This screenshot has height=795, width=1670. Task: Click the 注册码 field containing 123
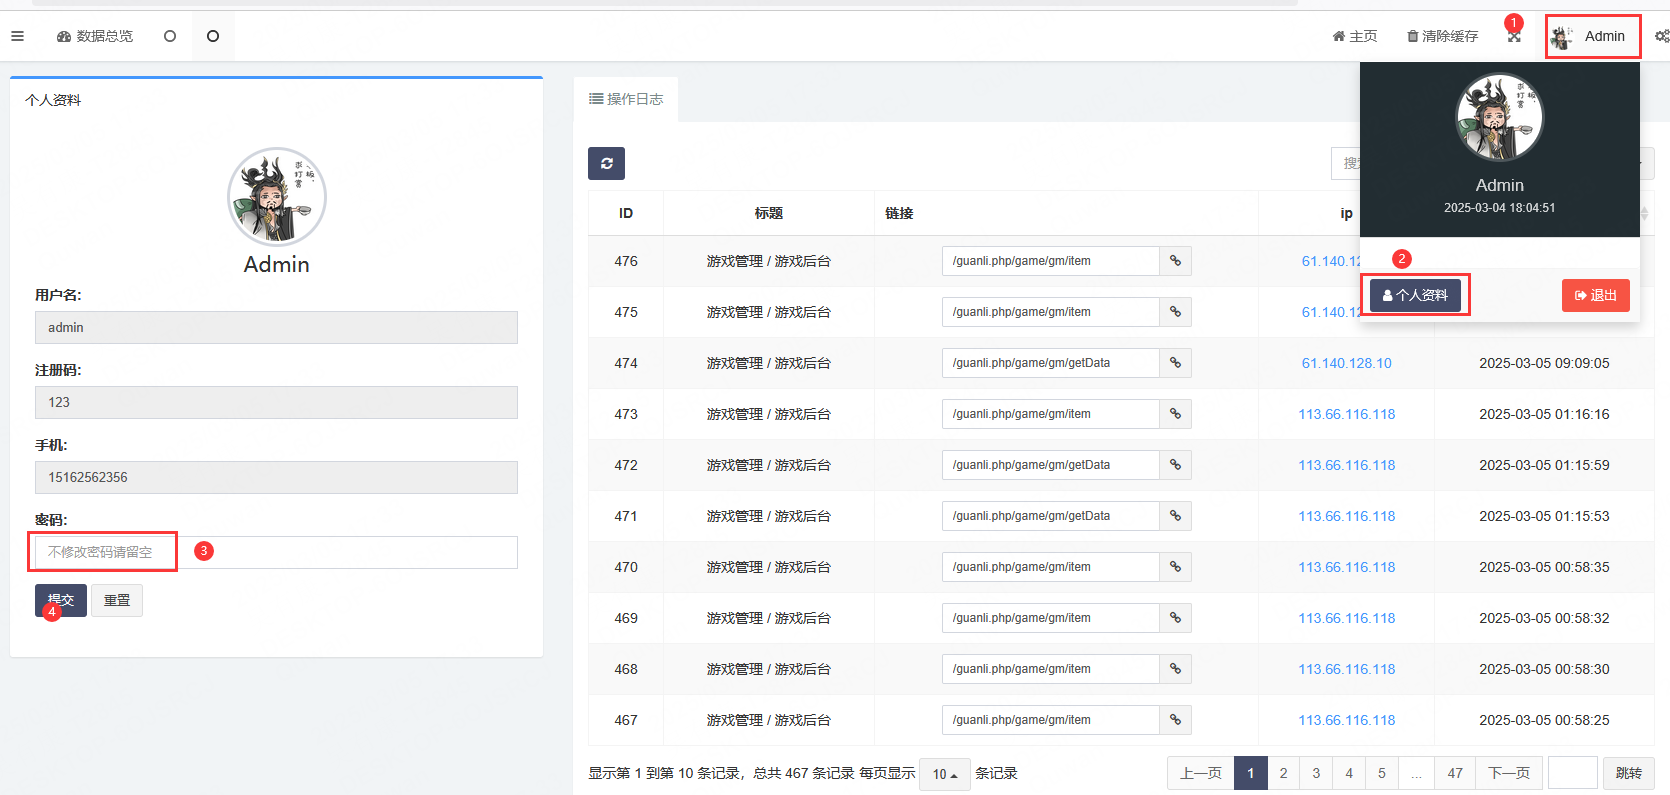pyautogui.click(x=276, y=402)
